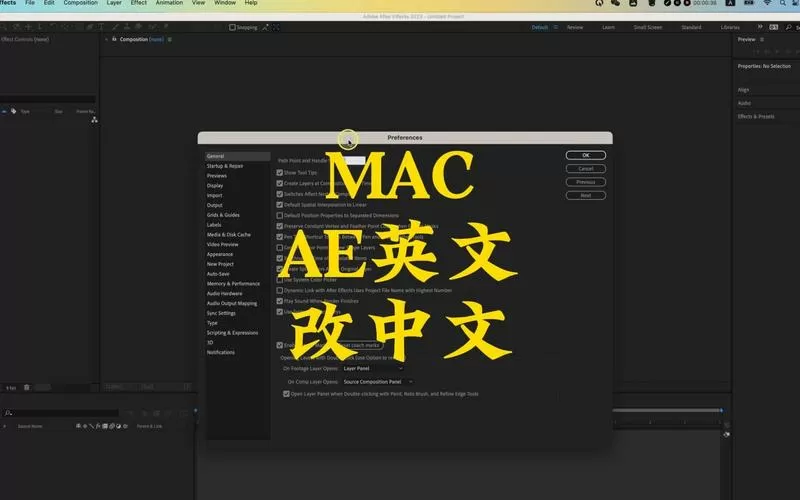Select Sync Settings preferences category

click(x=221, y=313)
